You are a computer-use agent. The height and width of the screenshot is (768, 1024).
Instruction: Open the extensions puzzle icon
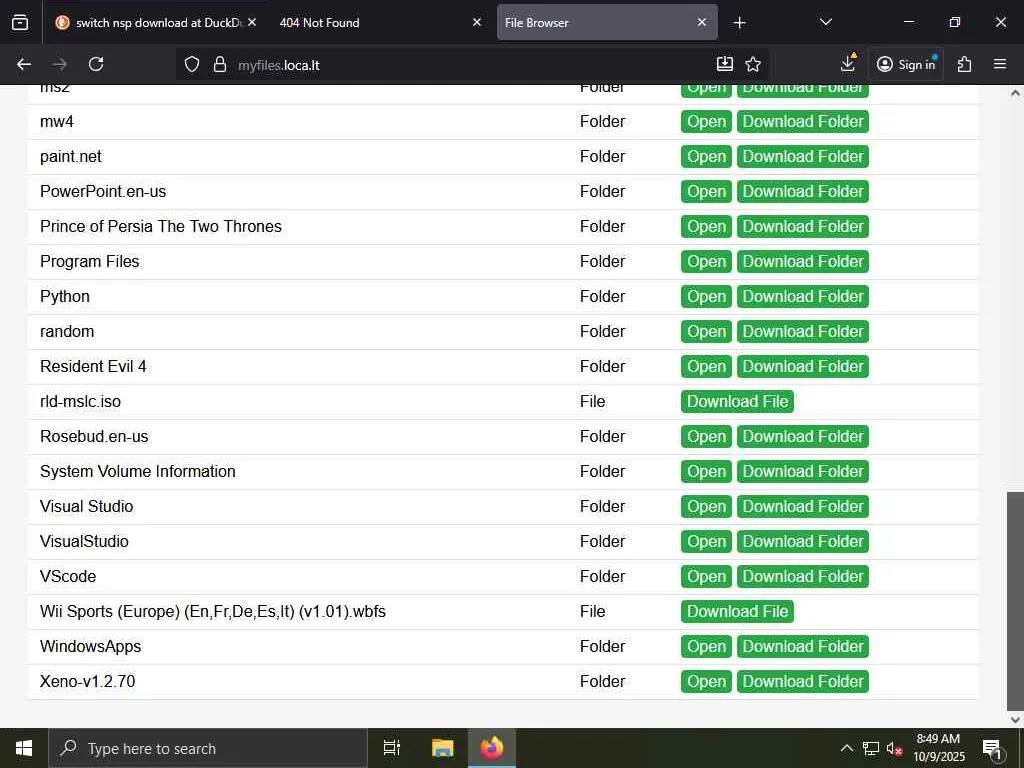coord(965,64)
